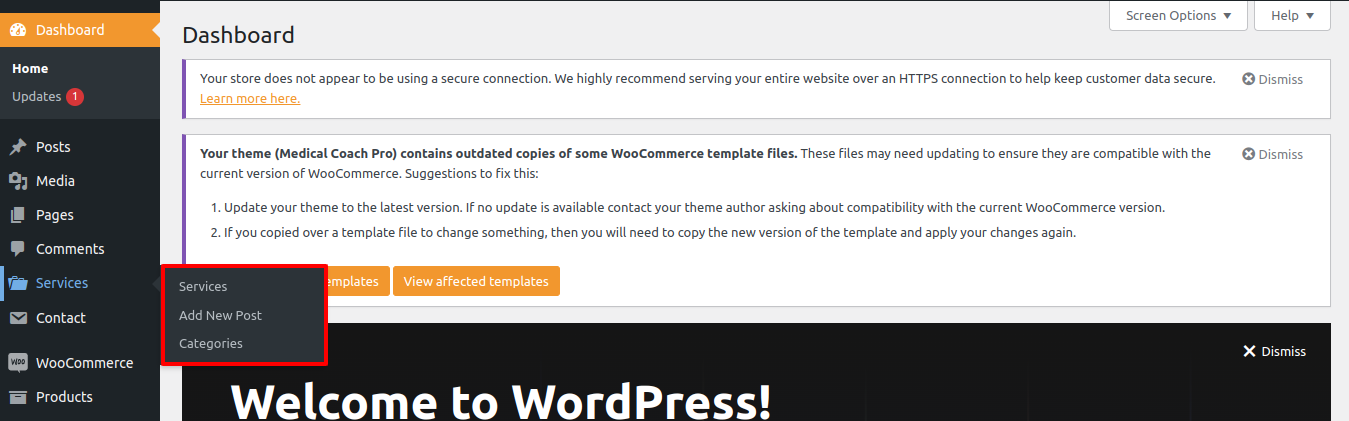Click the Services folder icon
Screen dimensions: 1349x421
pos(18,283)
